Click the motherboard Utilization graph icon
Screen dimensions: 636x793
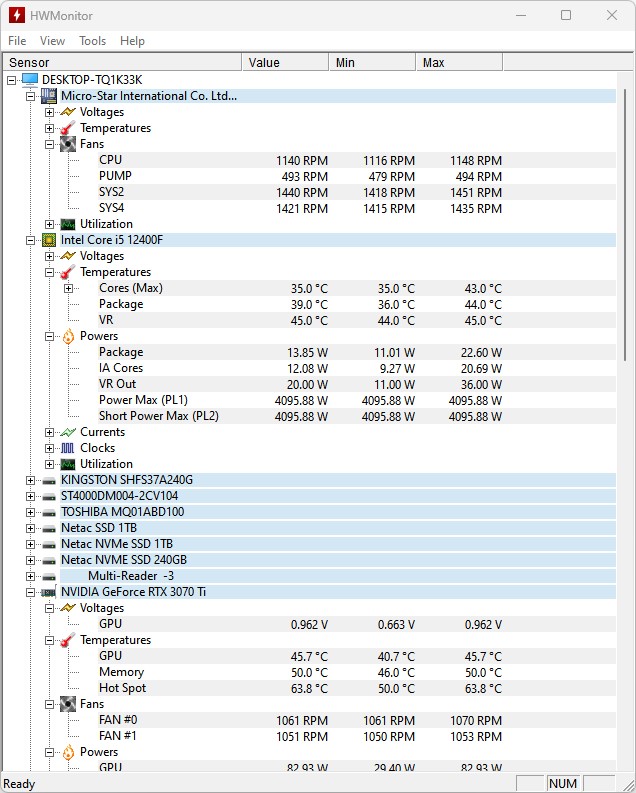tap(68, 224)
